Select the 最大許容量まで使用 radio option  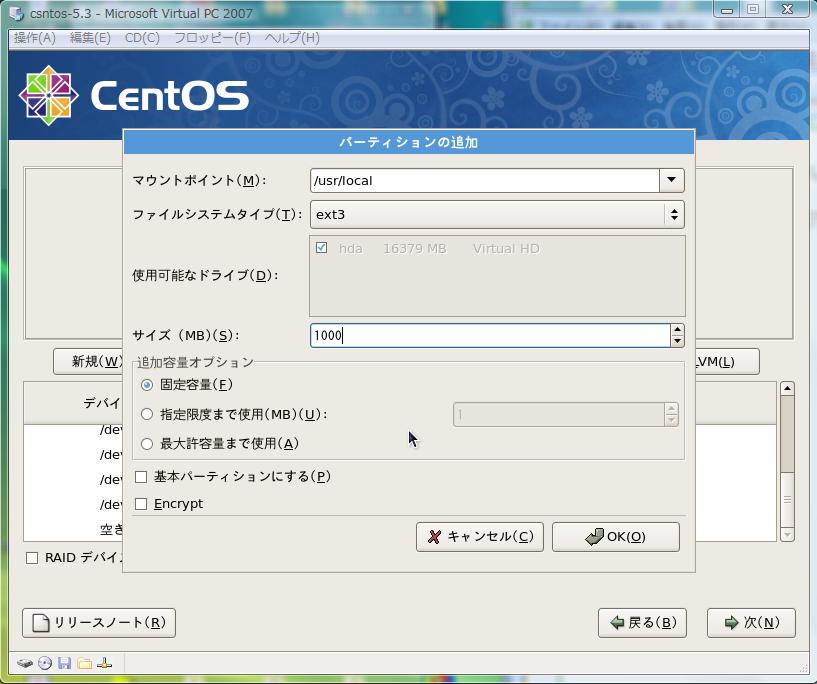[x=147, y=444]
